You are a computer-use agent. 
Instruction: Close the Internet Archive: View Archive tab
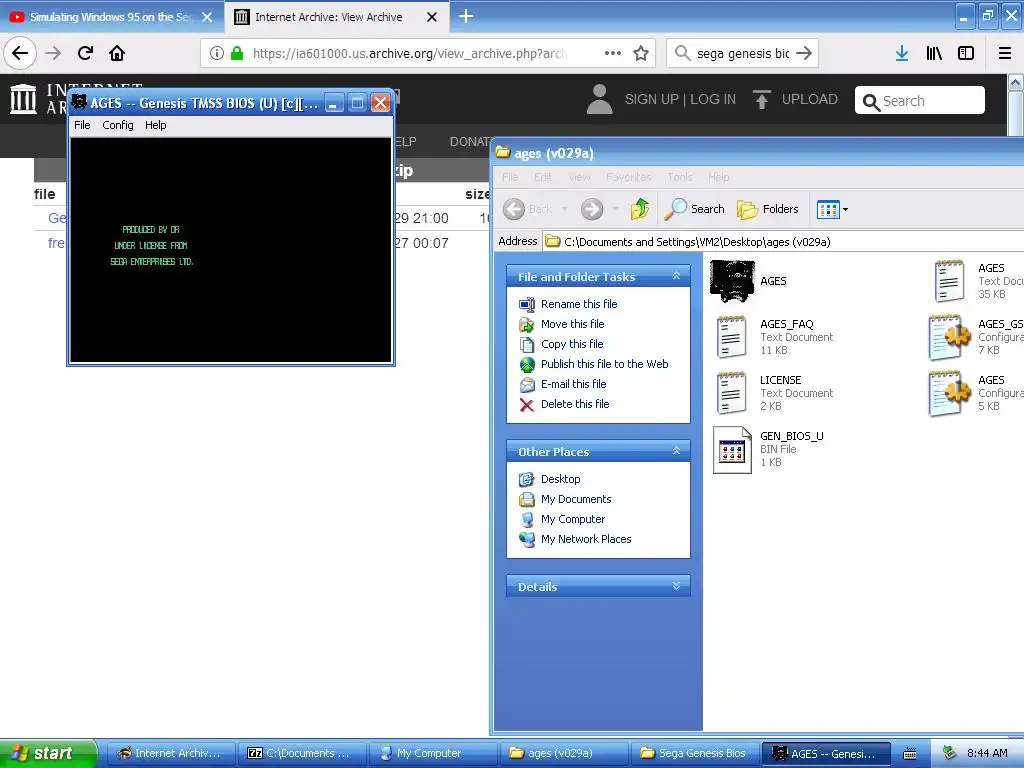click(432, 17)
